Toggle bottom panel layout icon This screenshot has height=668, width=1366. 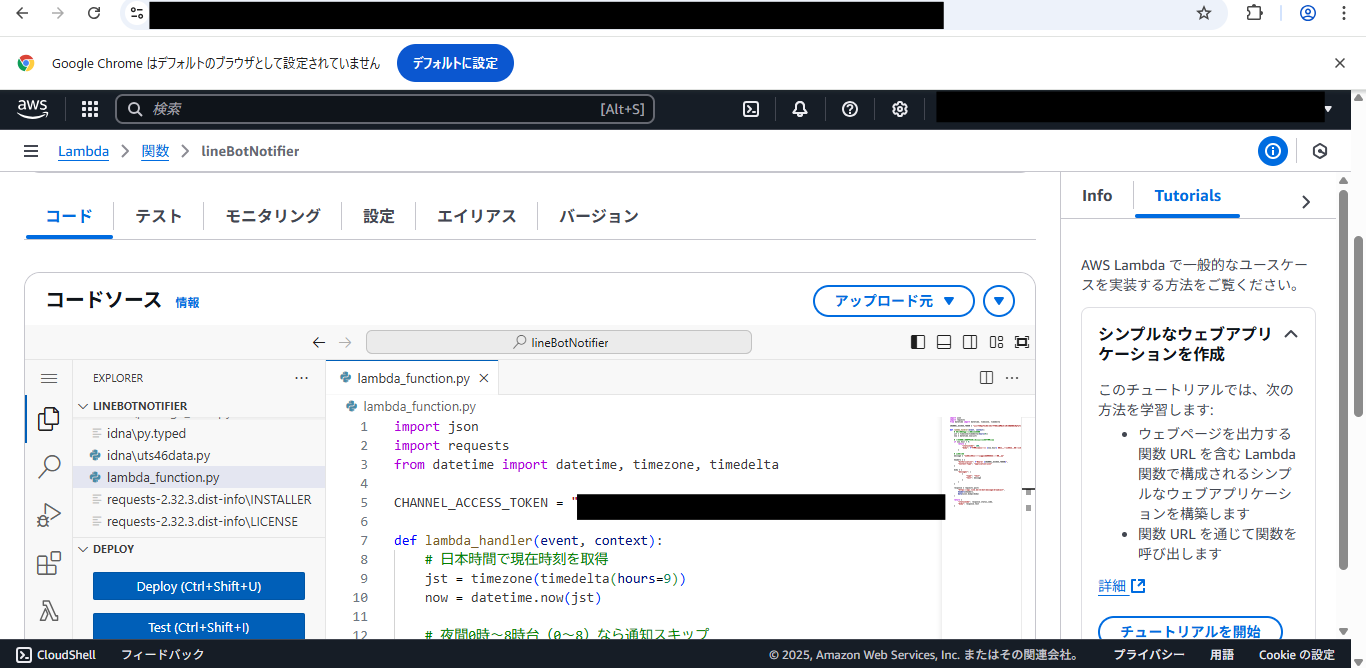coord(944,342)
